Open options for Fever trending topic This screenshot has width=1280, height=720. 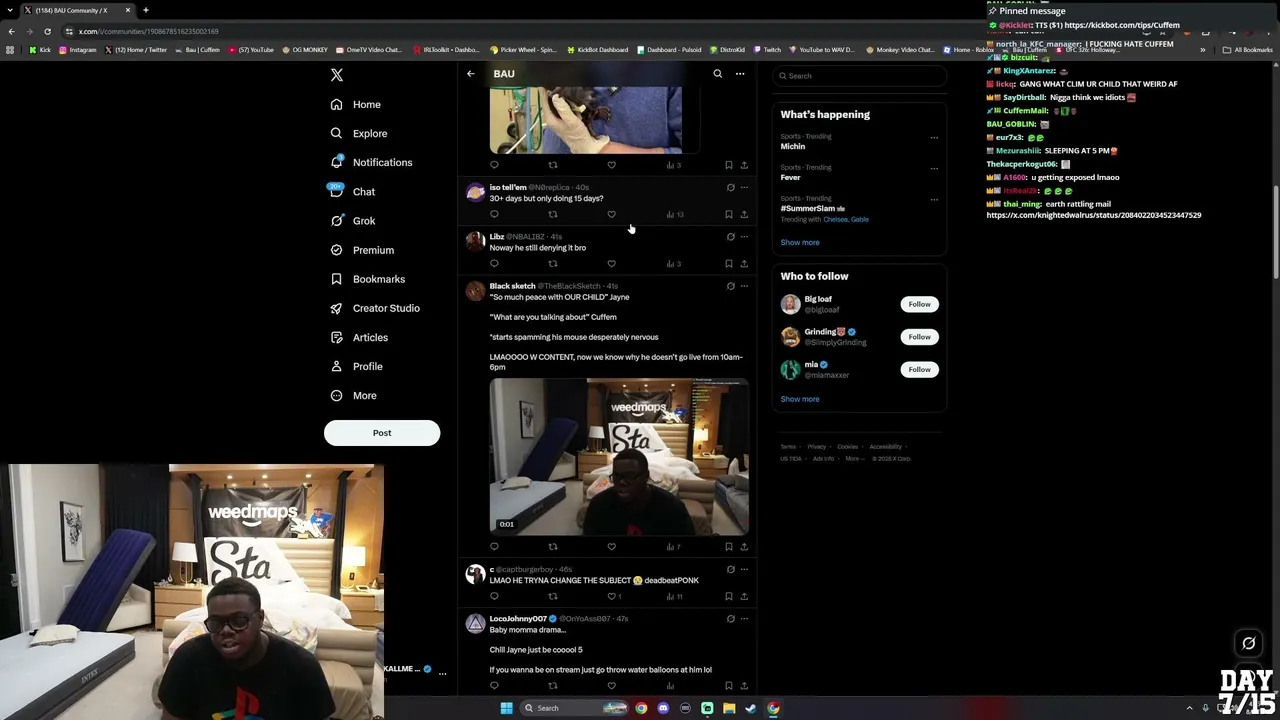point(934,169)
